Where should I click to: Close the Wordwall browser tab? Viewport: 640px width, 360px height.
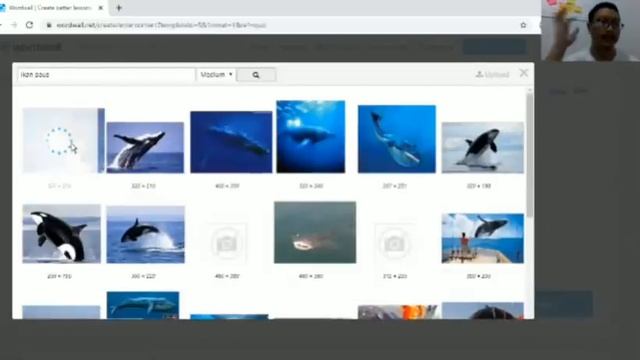(x=100, y=8)
